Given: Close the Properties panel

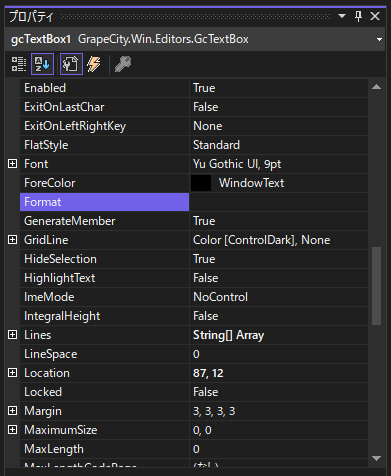Looking at the screenshot, I should [x=375, y=16].
